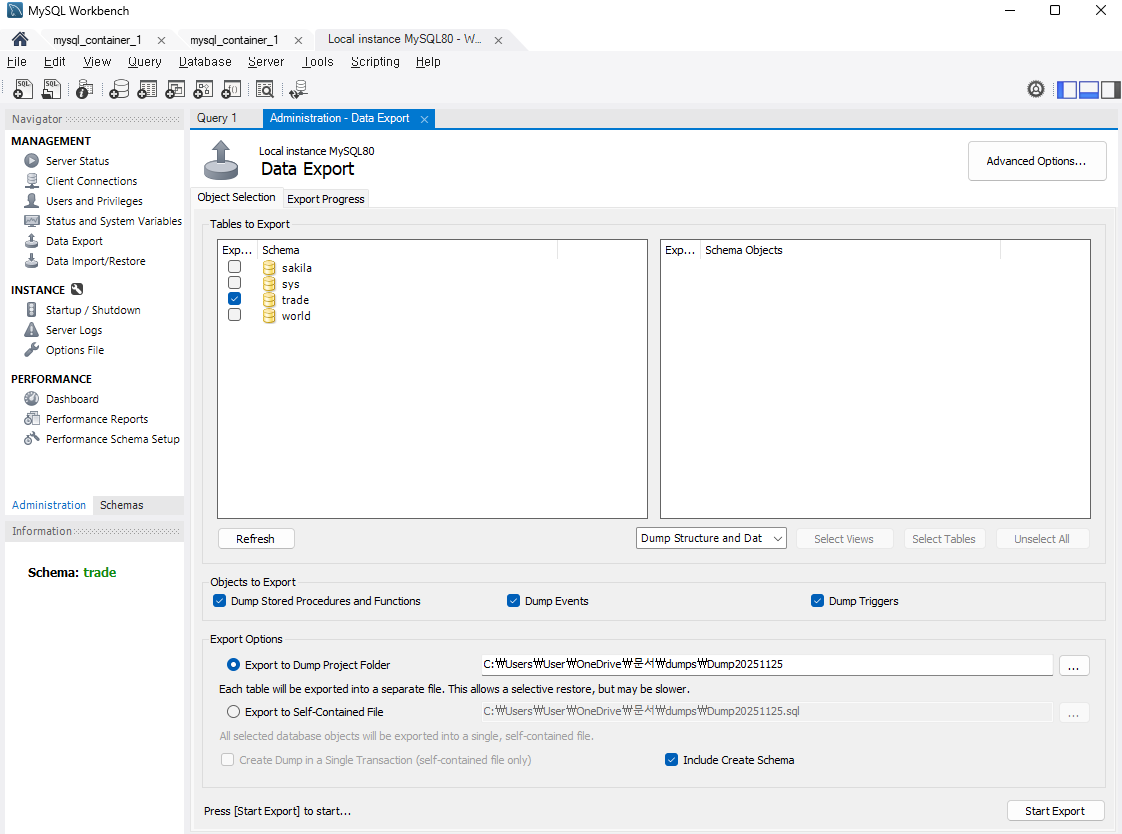This screenshot has height=834, width=1122.
Task: Open the Server menu
Action: pyautogui.click(x=265, y=62)
